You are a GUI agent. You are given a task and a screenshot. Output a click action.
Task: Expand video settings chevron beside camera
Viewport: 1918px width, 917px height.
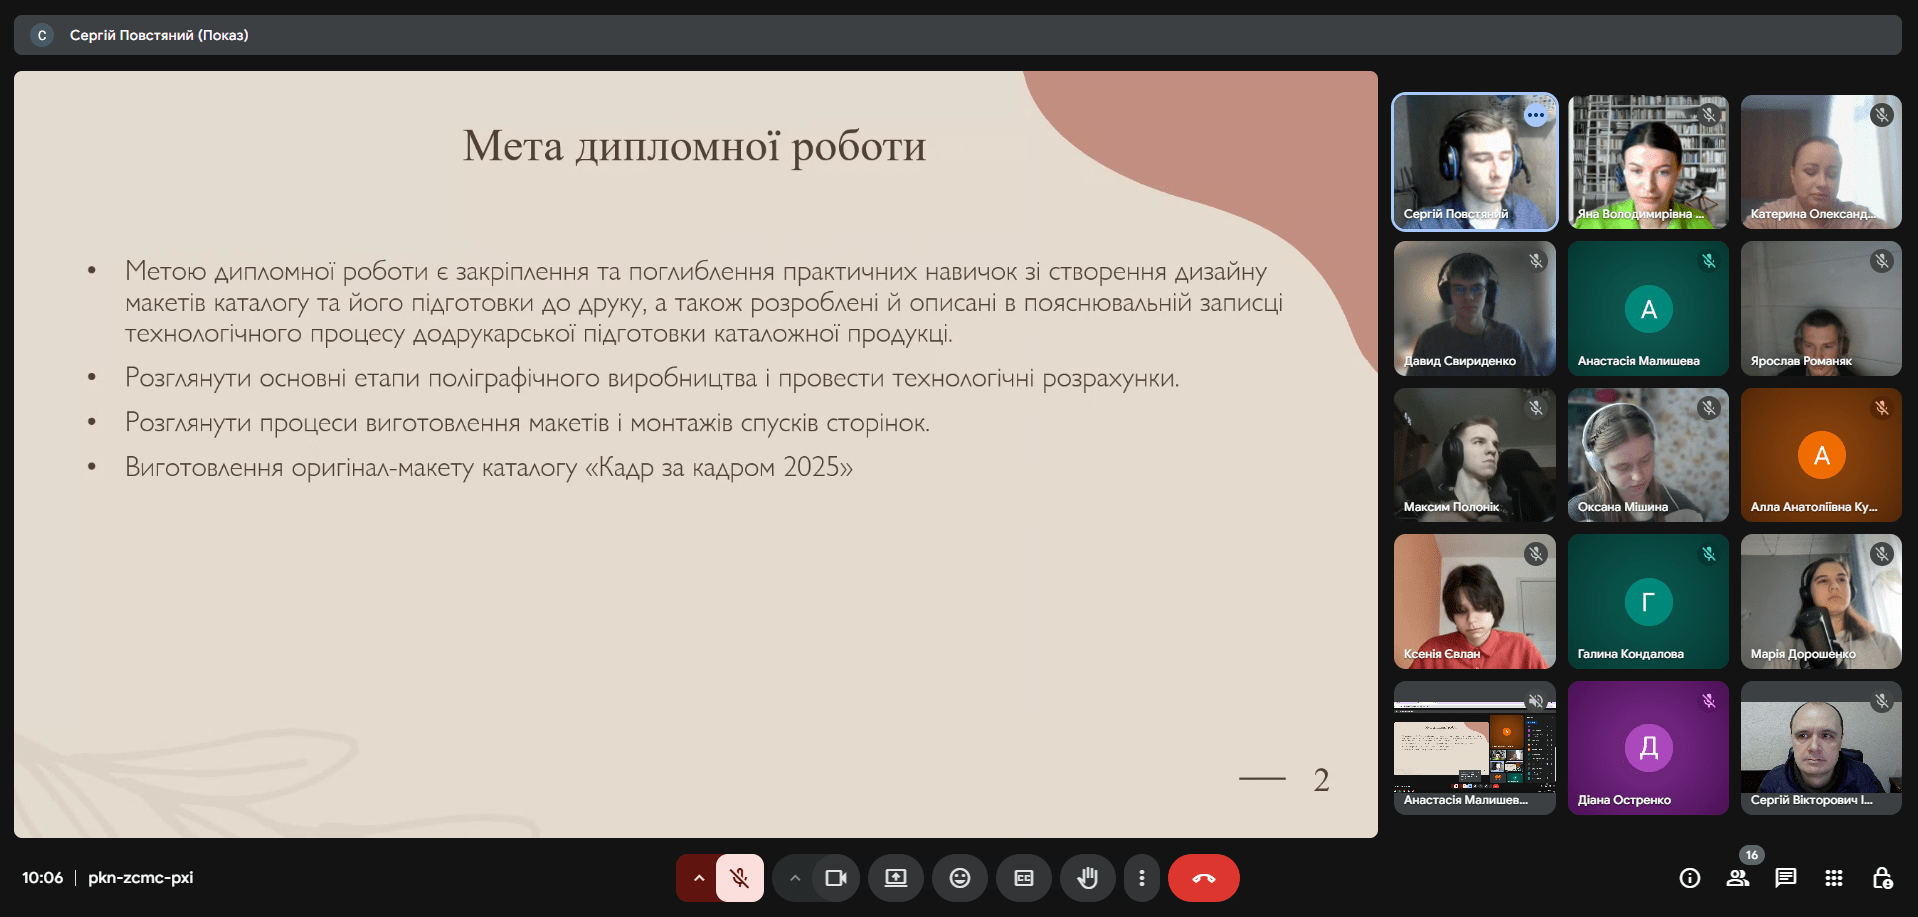(795, 878)
